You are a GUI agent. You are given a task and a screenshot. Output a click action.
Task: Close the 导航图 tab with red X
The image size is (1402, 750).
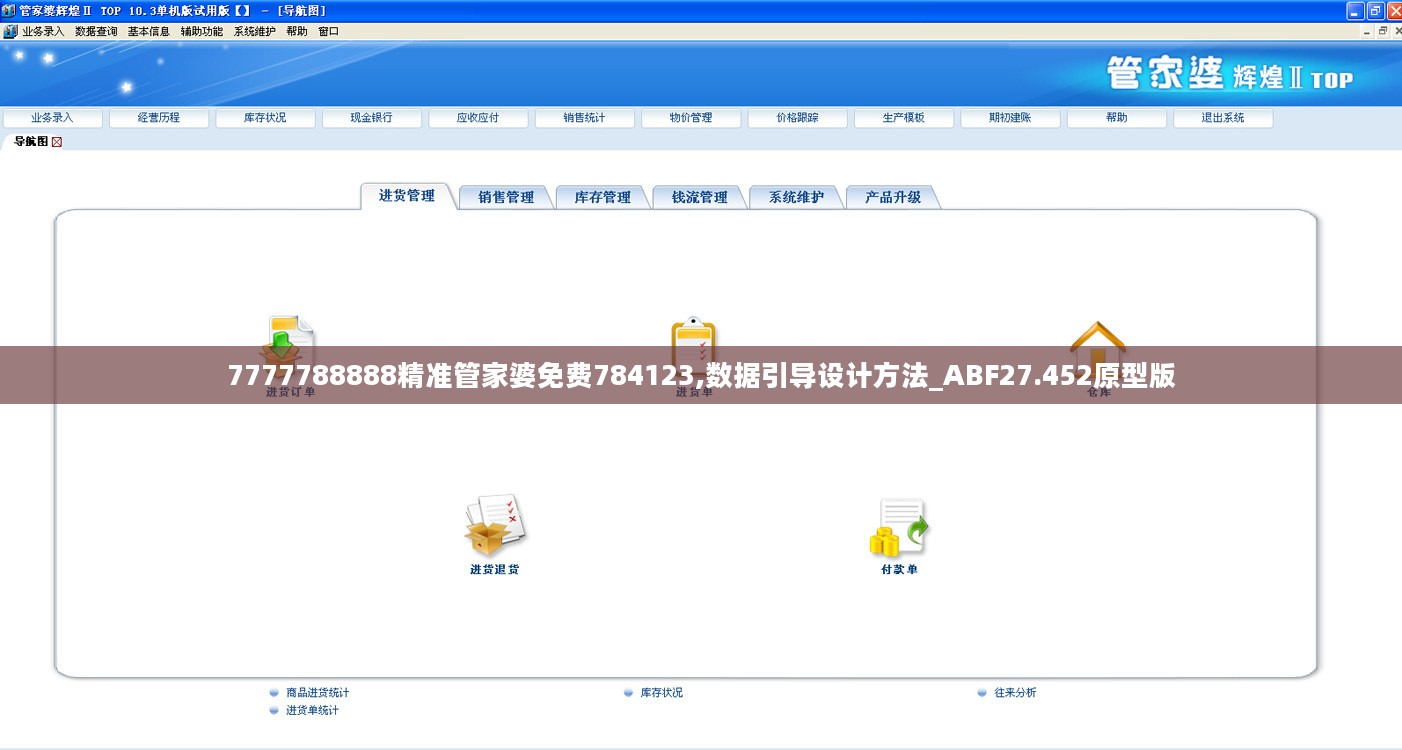point(57,142)
